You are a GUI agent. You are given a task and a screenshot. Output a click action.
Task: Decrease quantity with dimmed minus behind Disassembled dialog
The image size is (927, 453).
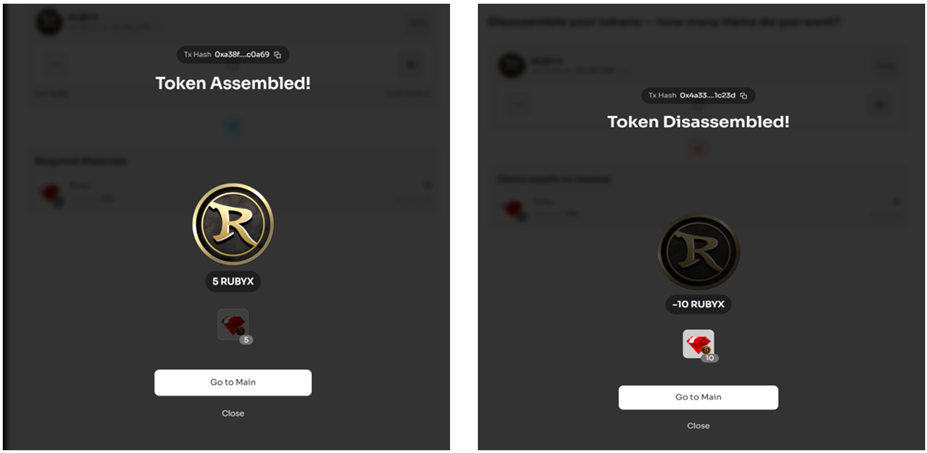516,104
